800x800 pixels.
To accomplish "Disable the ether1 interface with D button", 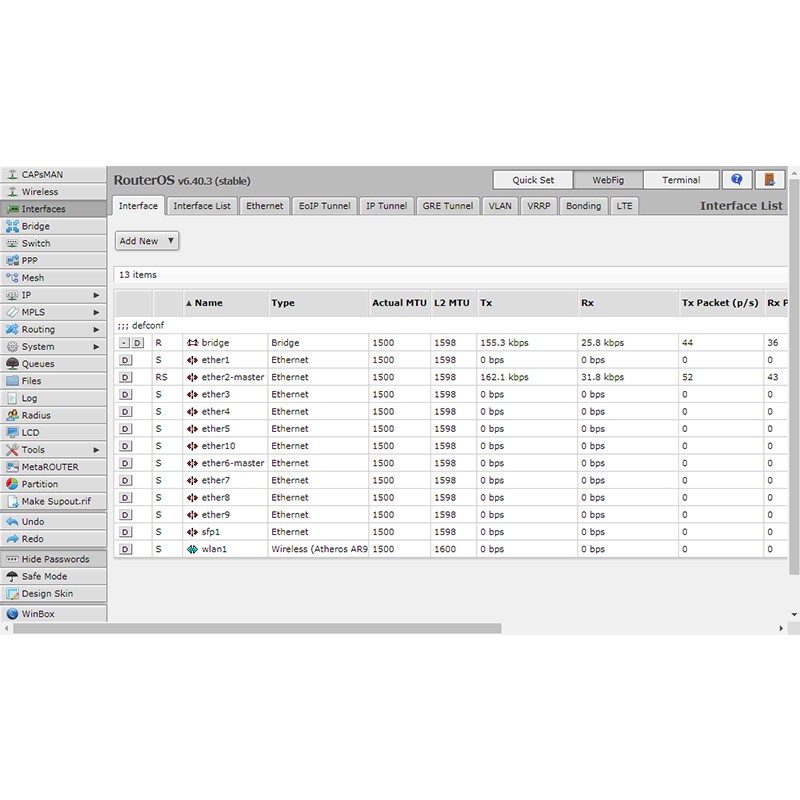I will pos(125,360).
